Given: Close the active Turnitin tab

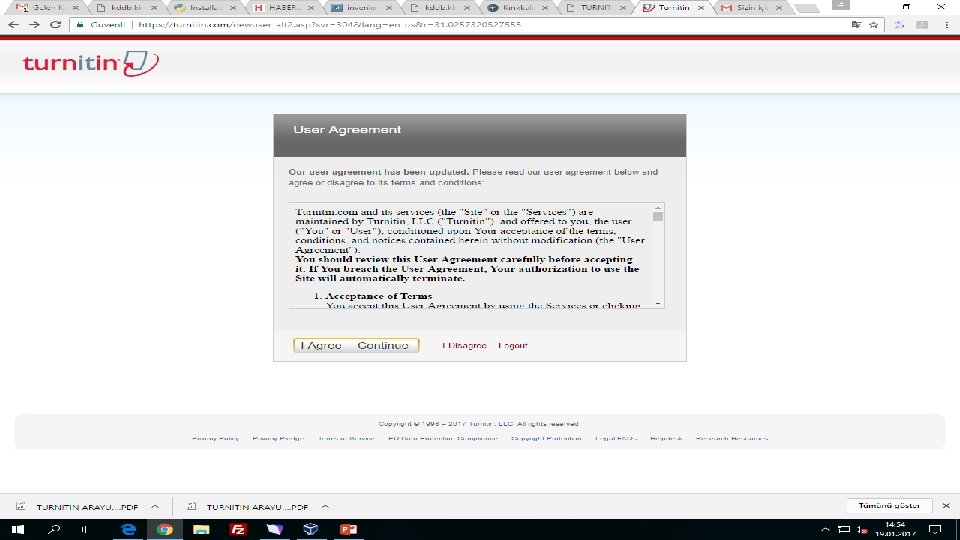Looking at the screenshot, I should point(700,7).
